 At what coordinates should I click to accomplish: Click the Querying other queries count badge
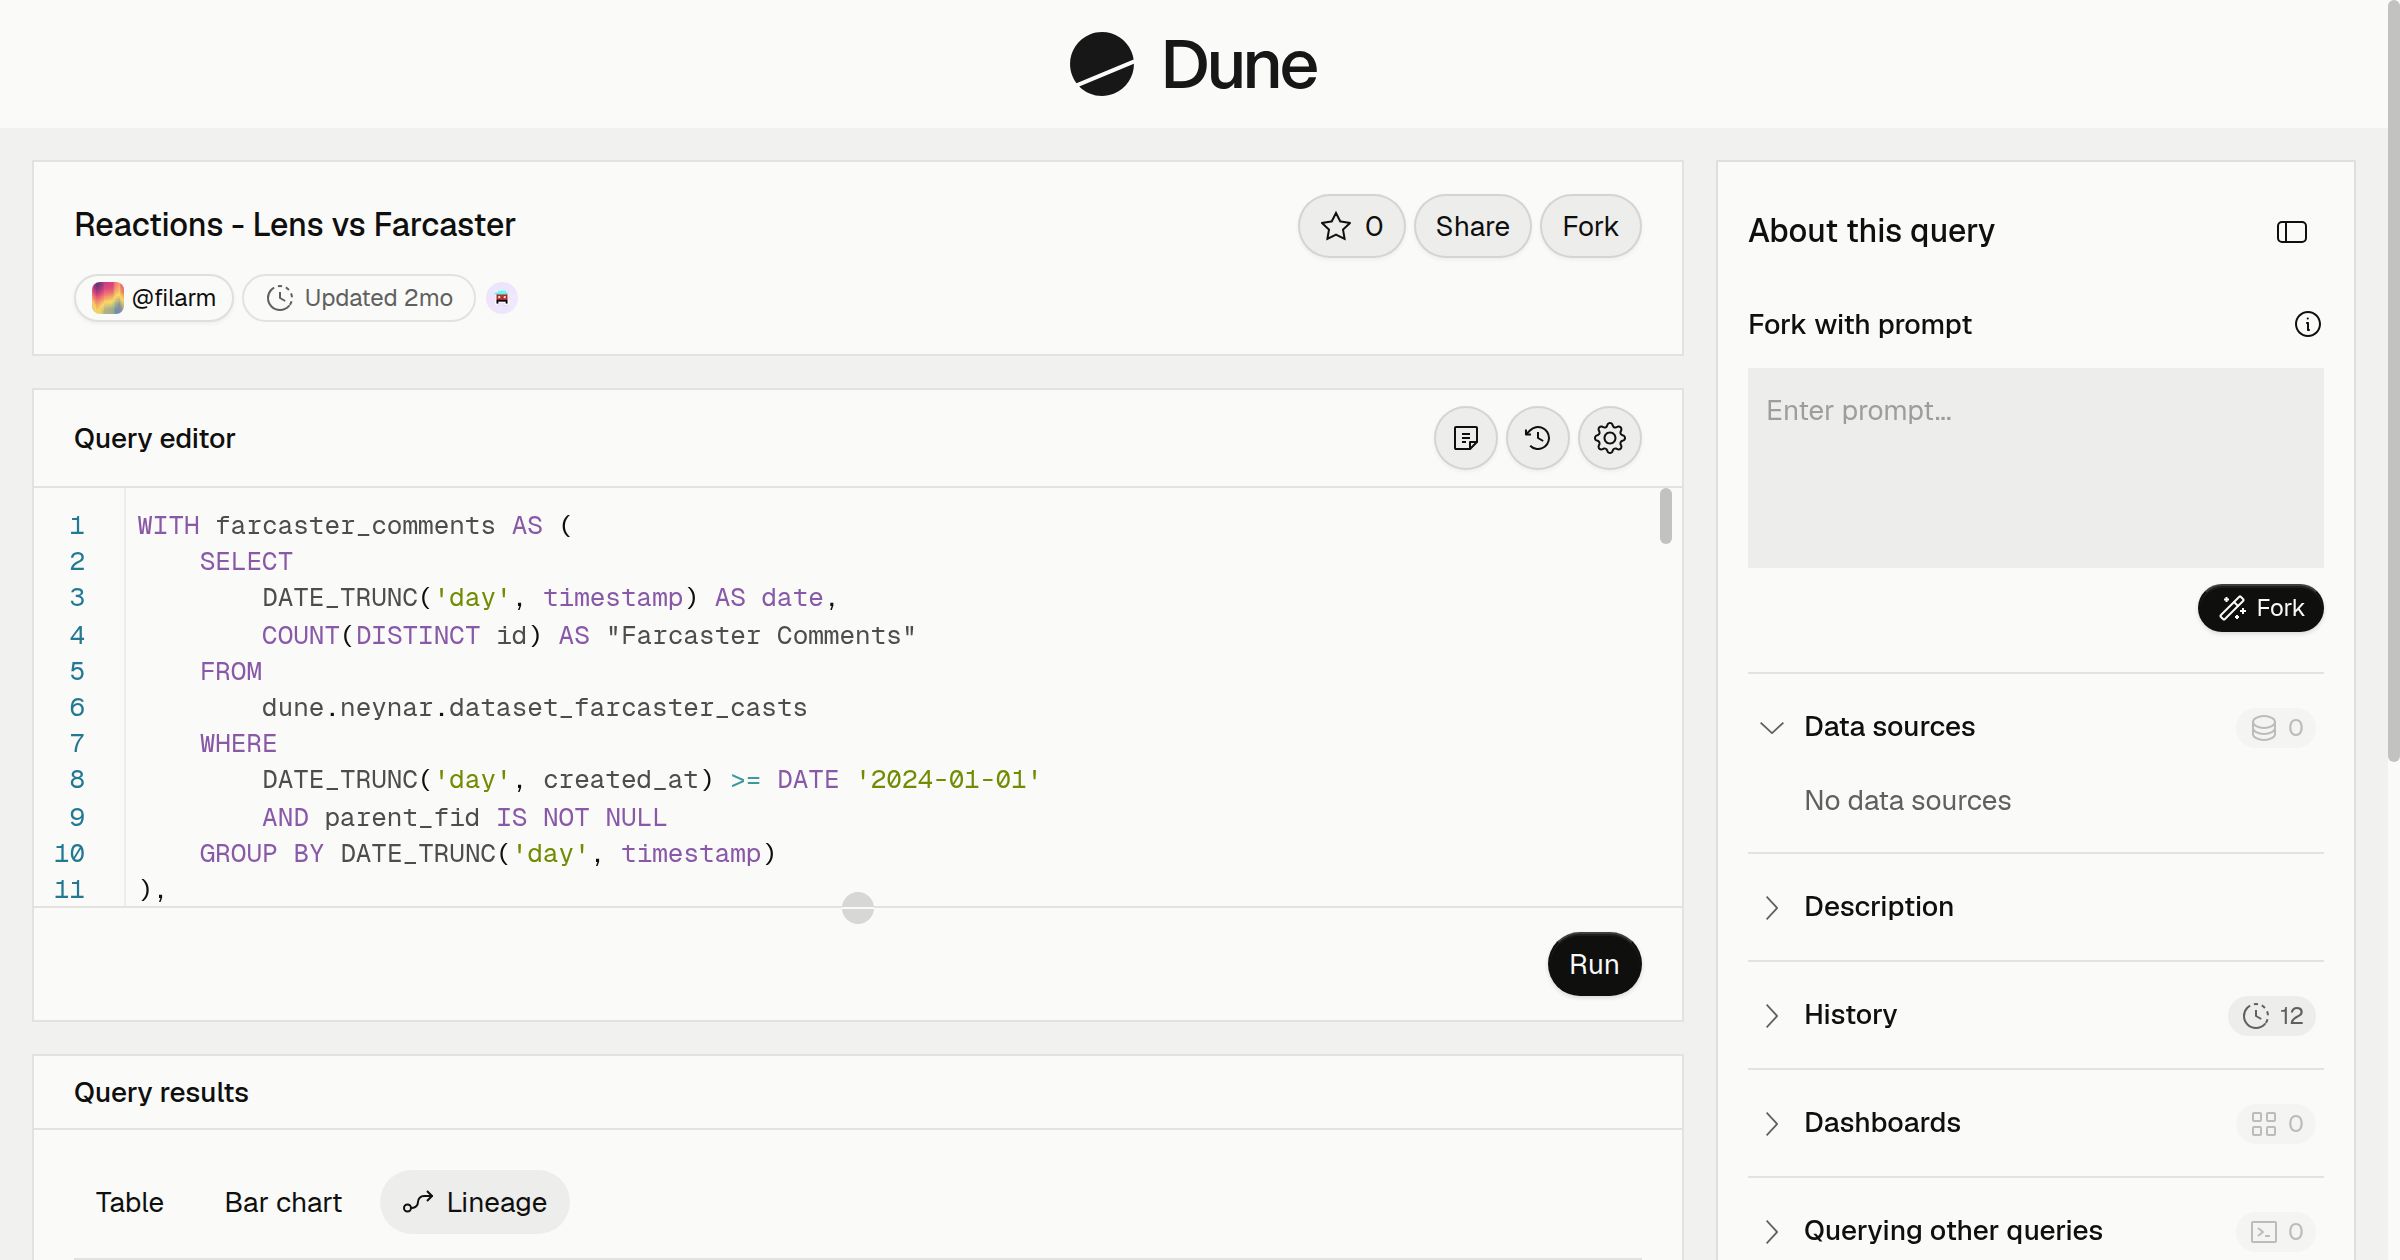click(2277, 1232)
